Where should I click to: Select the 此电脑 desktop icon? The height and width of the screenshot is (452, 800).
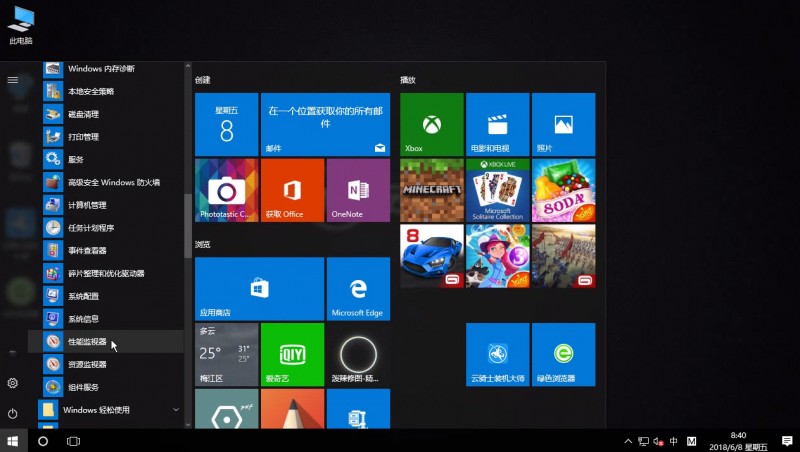(21, 26)
